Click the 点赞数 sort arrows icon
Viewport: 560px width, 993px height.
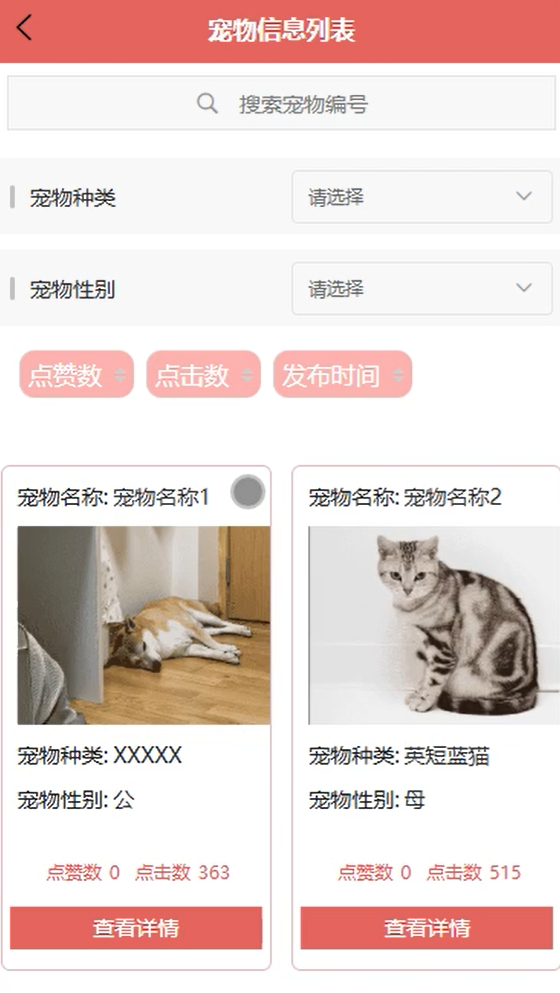click(x=120, y=376)
